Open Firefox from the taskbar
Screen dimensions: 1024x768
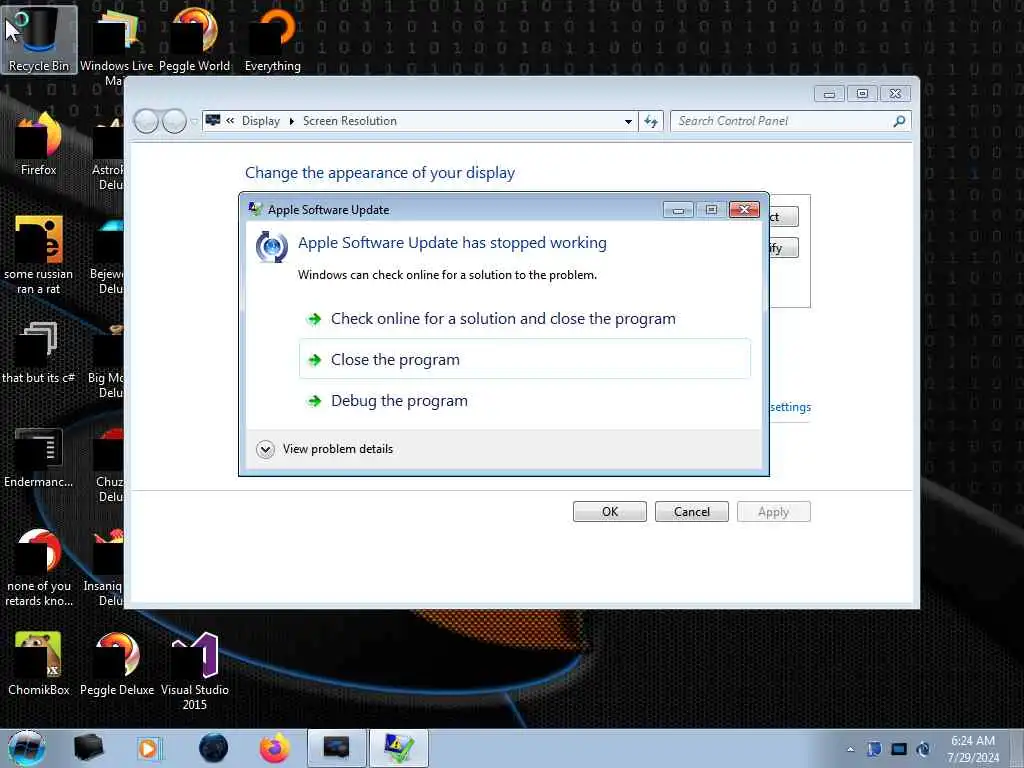[x=274, y=748]
